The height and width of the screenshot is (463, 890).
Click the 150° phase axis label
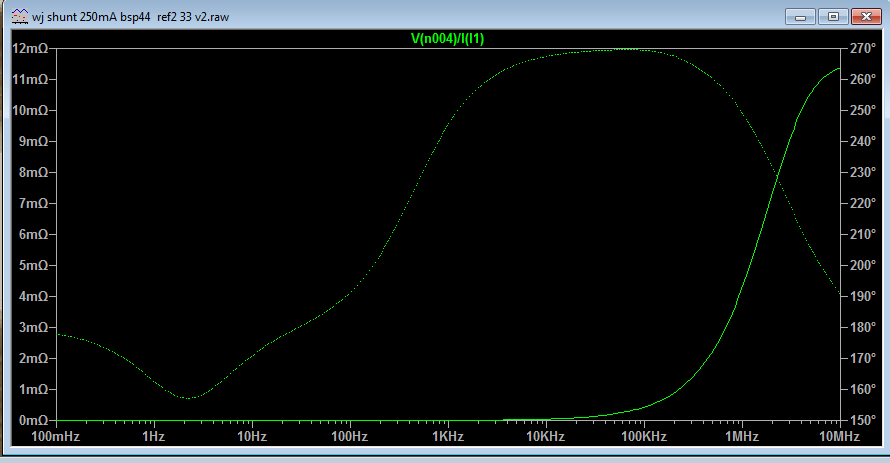coord(863,420)
